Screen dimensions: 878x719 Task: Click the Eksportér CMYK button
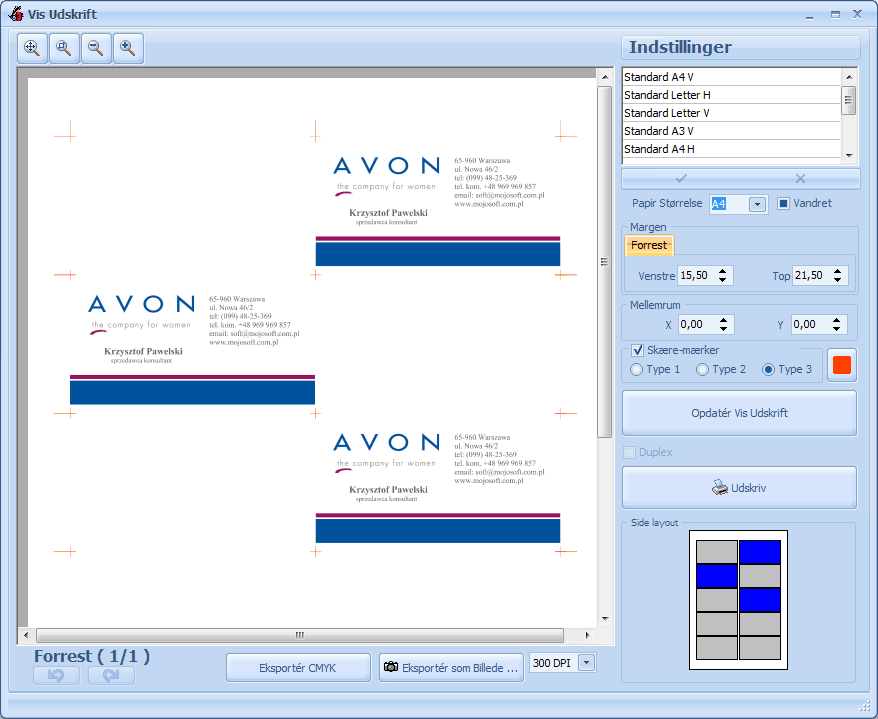coord(298,668)
